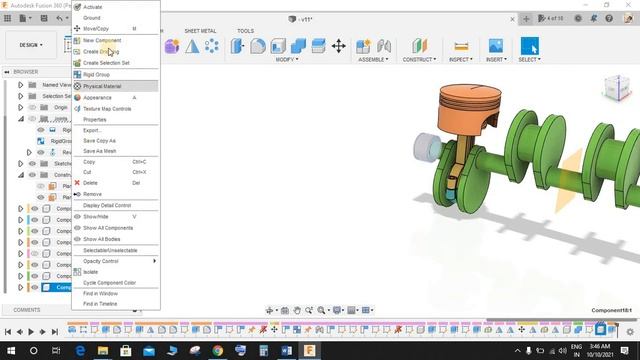Collapse the Joints folder arrow
Viewport: 640px width, 360px height.
[x=20, y=119]
